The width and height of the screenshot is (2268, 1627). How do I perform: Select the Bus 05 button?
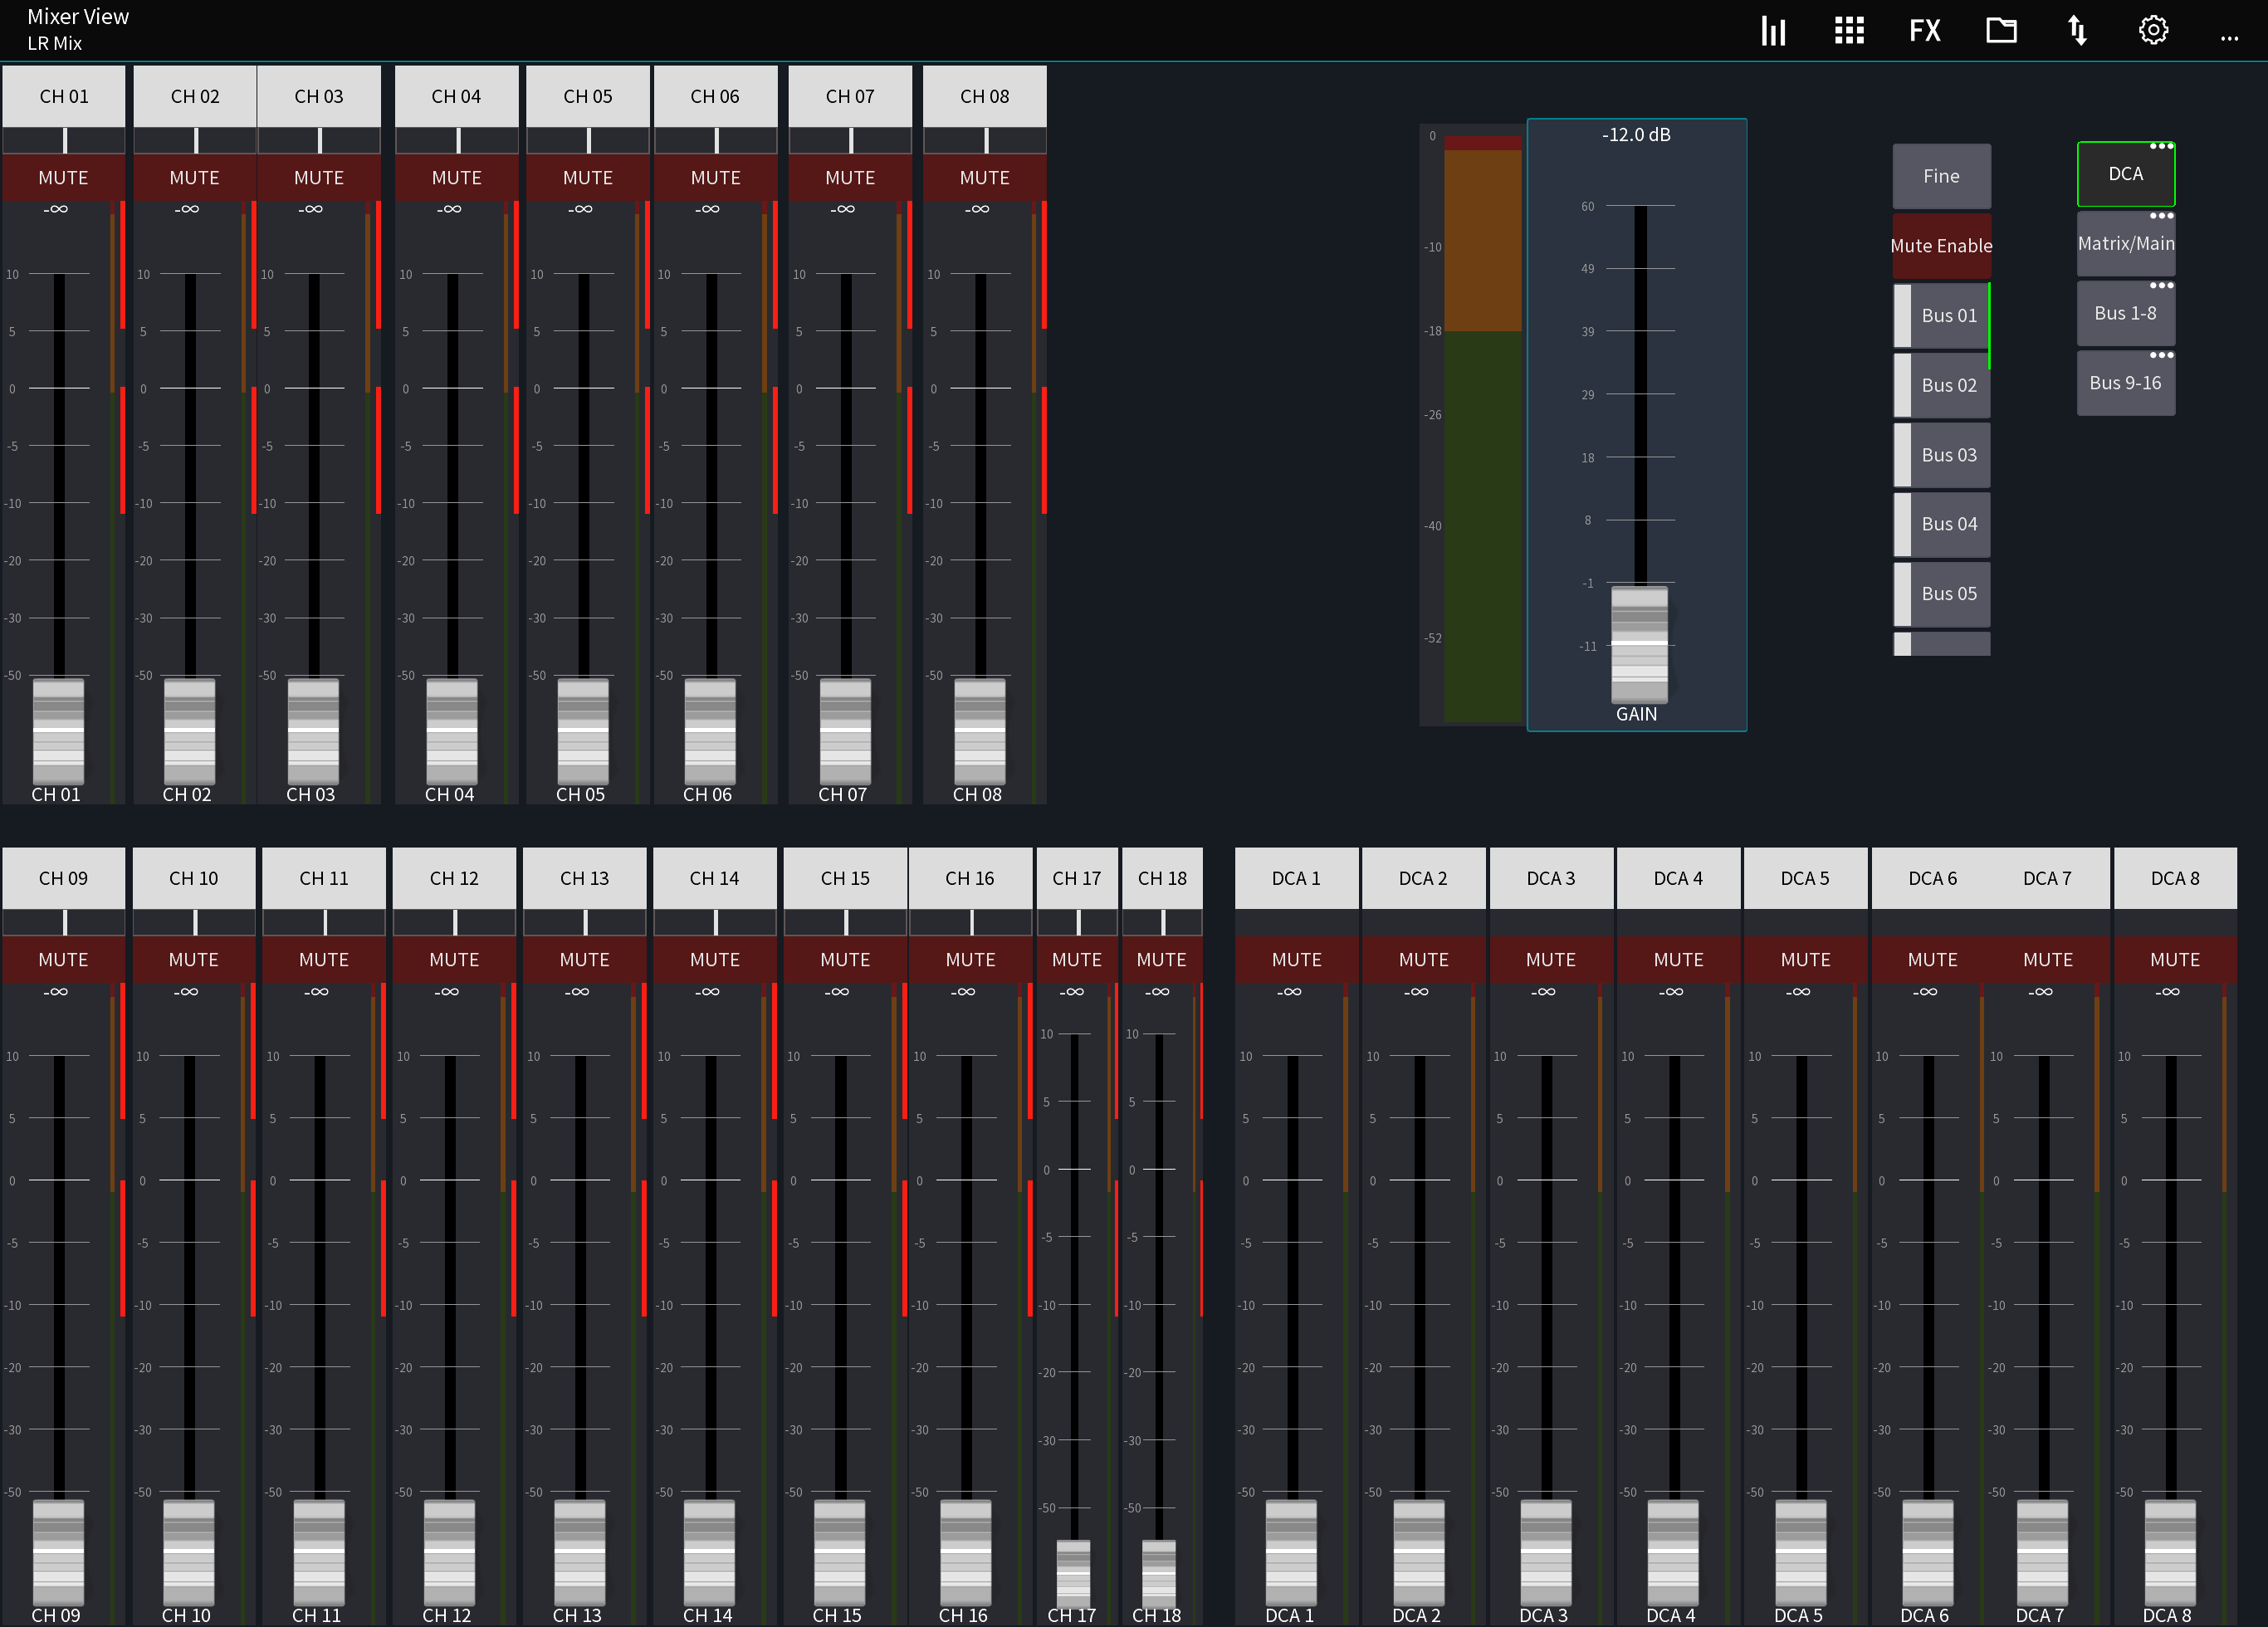point(1941,593)
